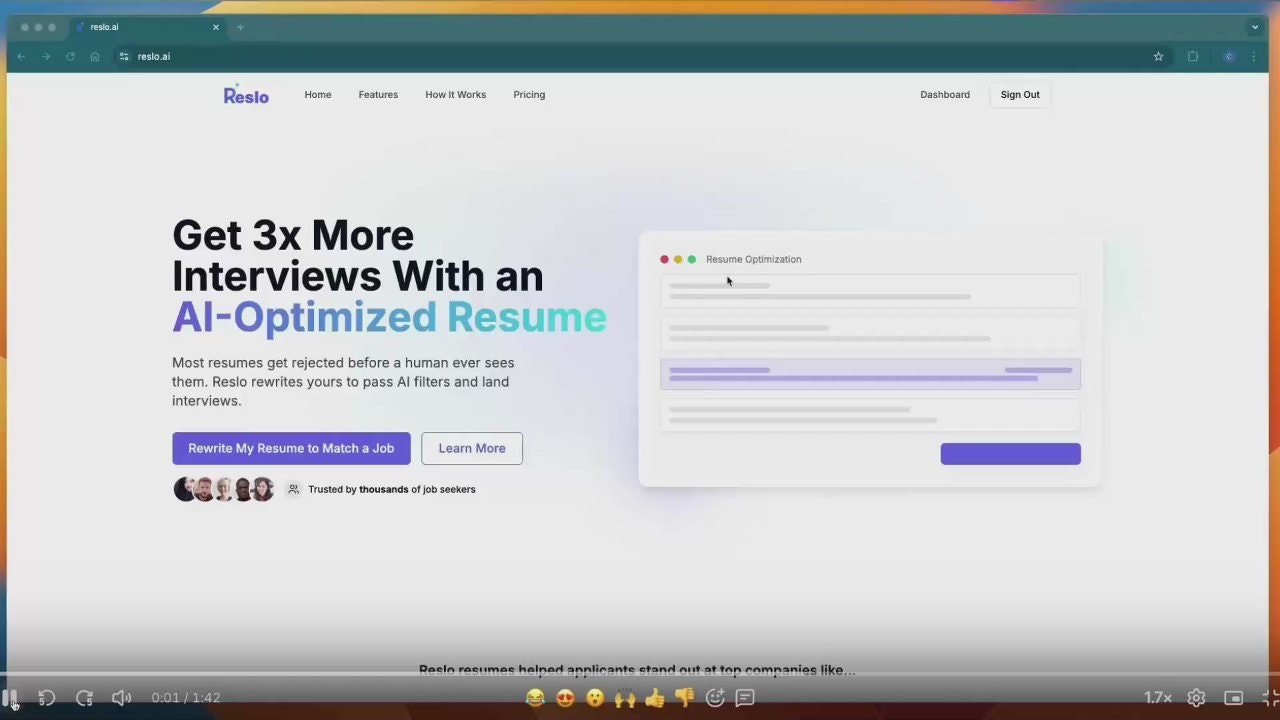This screenshot has height=720, width=1280.
Task: React with the heart-eyes emoji
Action: click(565, 698)
